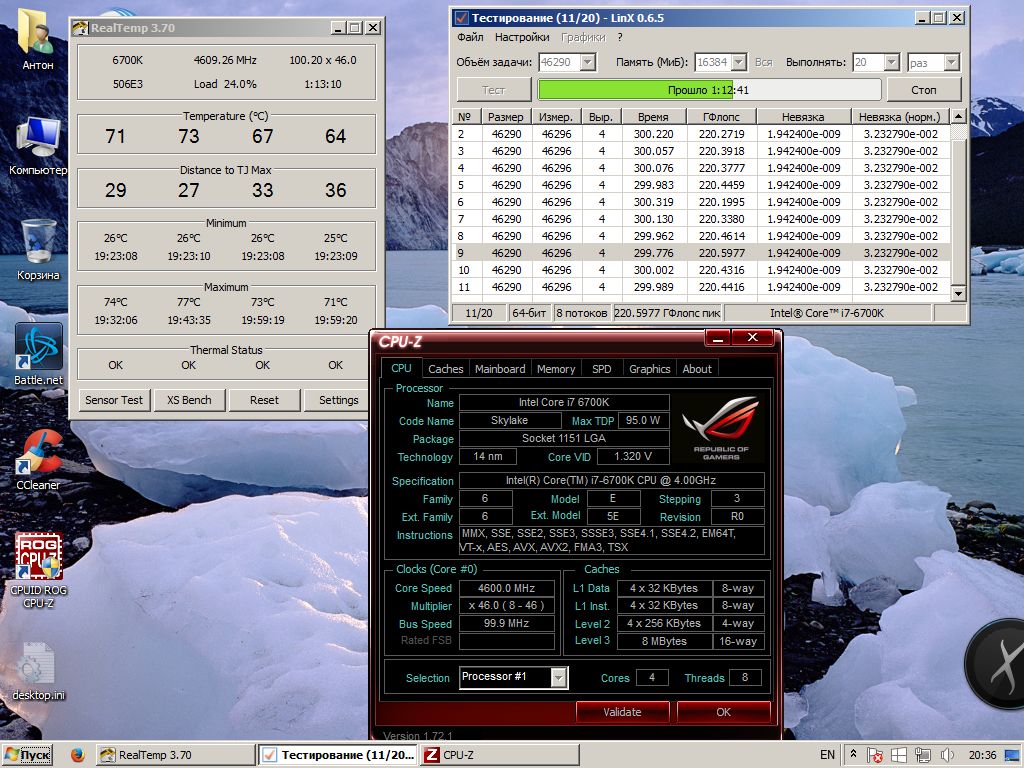
Task: Open the Настройки menu in LinX
Action: 522,37
